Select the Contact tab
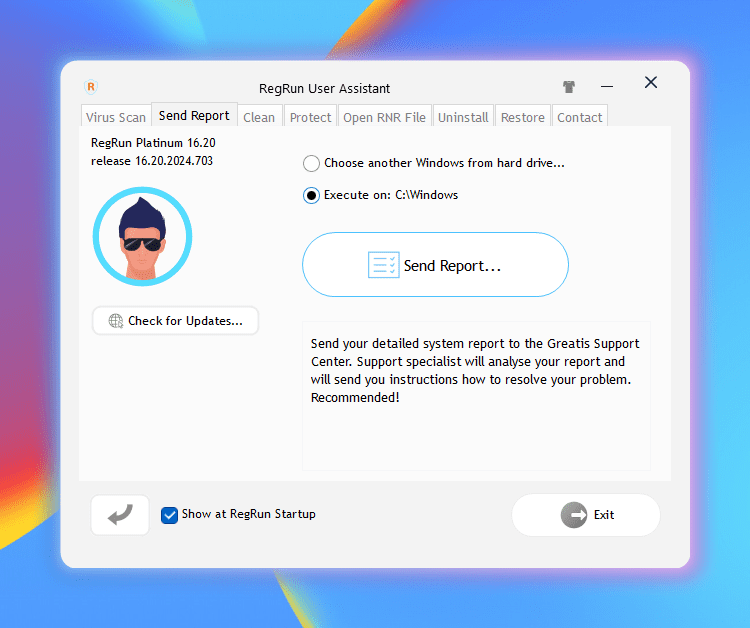This screenshot has width=750, height=628. pyautogui.click(x=579, y=117)
